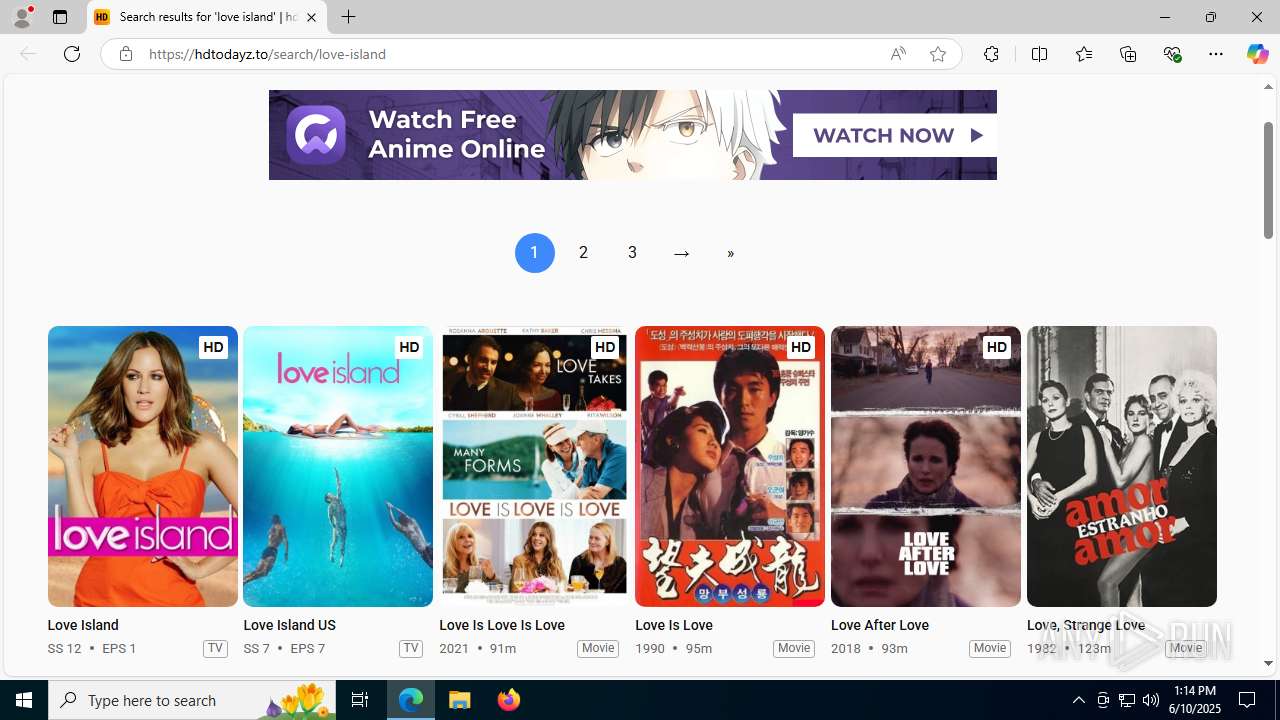The image size is (1280, 720).
Task: Open Task View on taskbar
Action: pos(360,700)
